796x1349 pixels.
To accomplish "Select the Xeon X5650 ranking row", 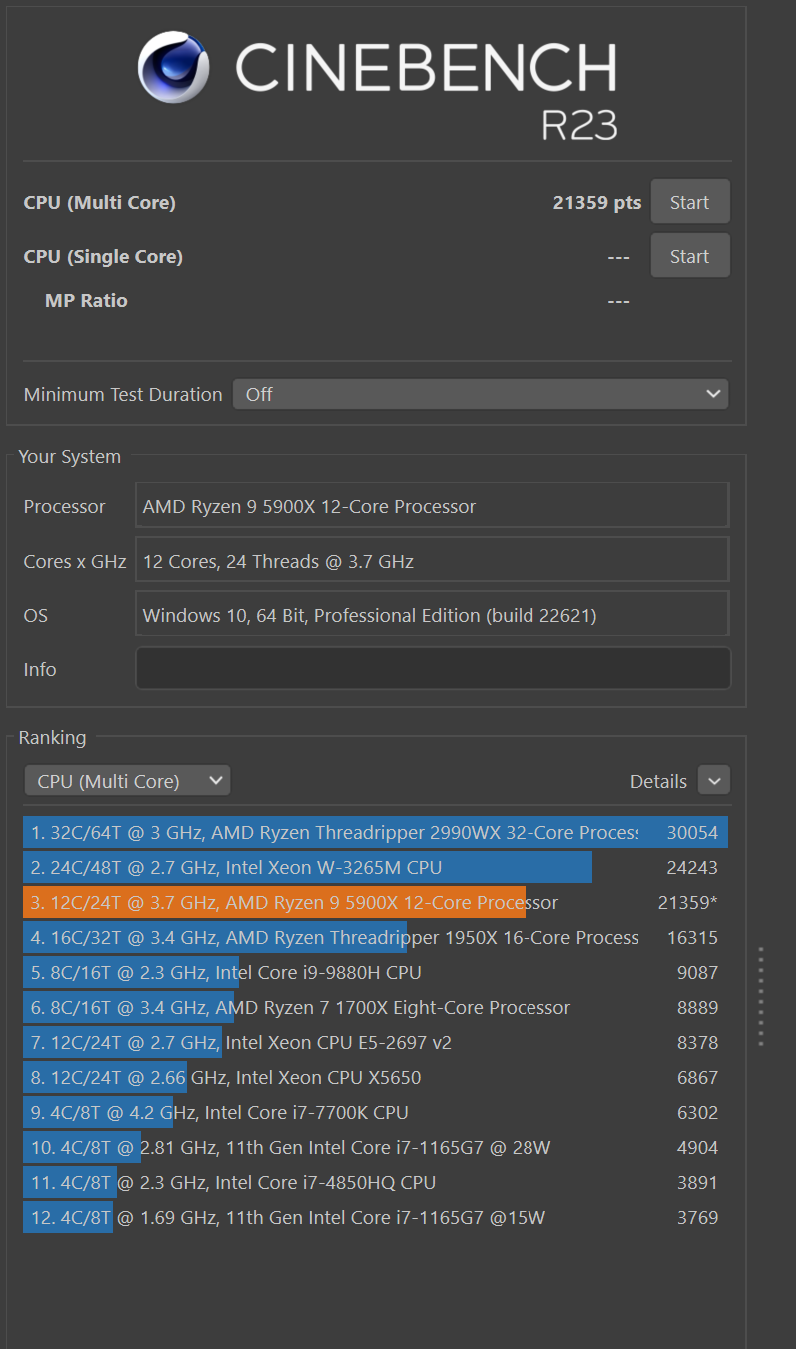I will [375, 1078].
